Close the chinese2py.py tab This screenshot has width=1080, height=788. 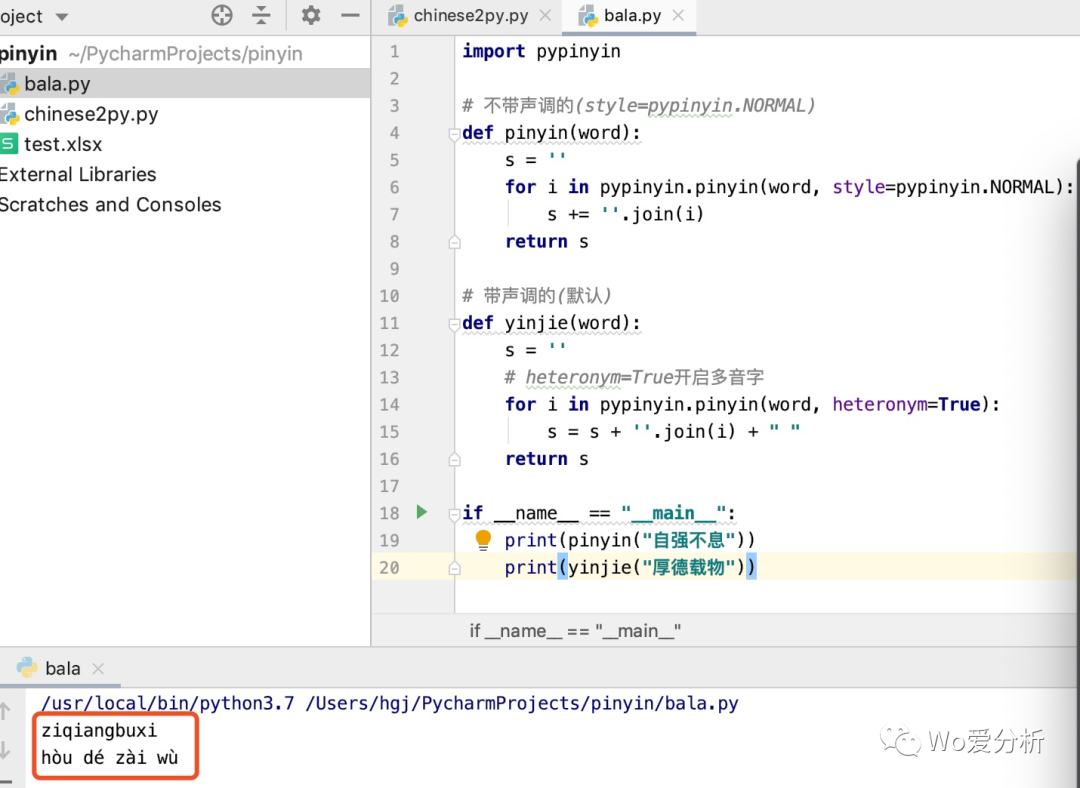(x=545, y=15)
